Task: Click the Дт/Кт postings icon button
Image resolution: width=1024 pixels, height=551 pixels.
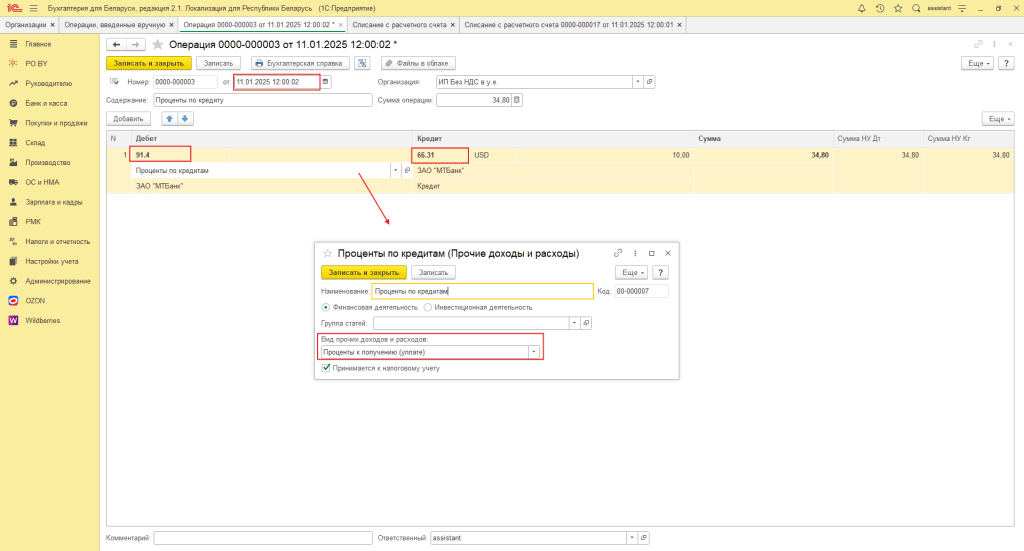Action: [x=362, y=63]
